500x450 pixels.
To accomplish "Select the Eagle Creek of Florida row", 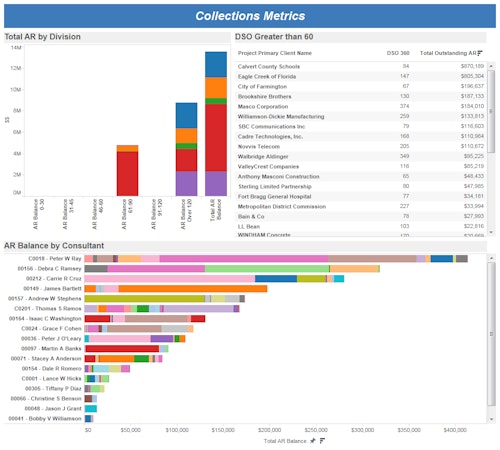I will tap(361, 76).
